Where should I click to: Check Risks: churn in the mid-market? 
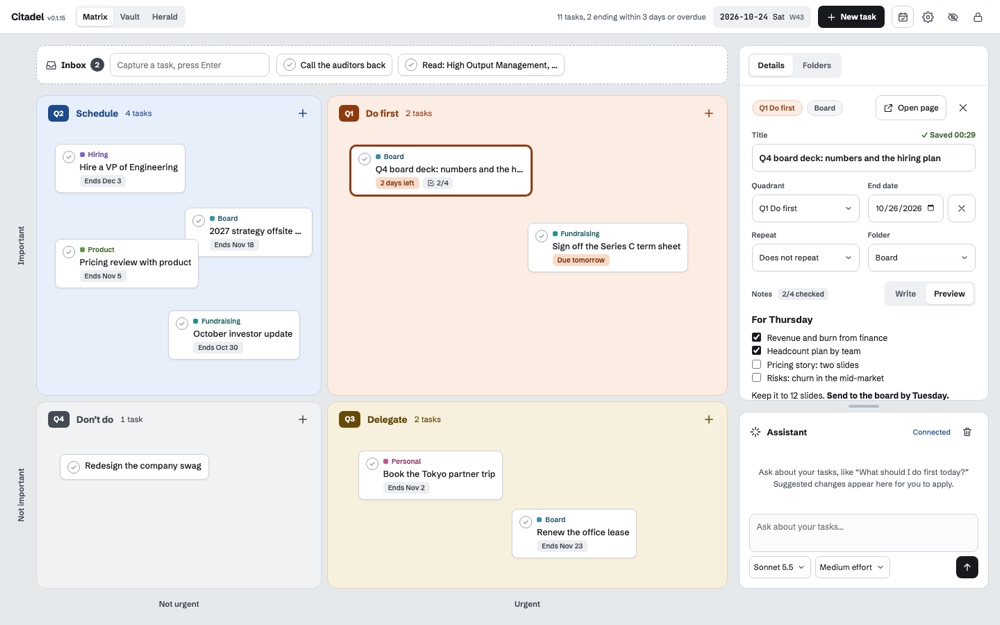coord(756,378)
